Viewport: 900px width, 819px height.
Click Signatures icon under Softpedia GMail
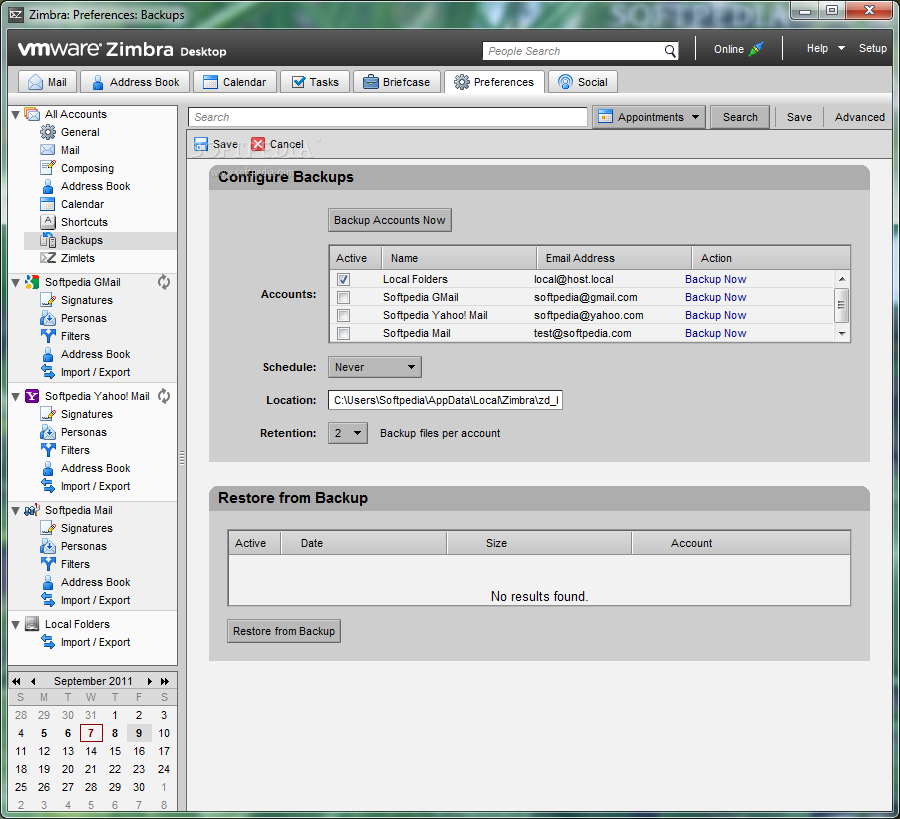click(x=48, y=300)
